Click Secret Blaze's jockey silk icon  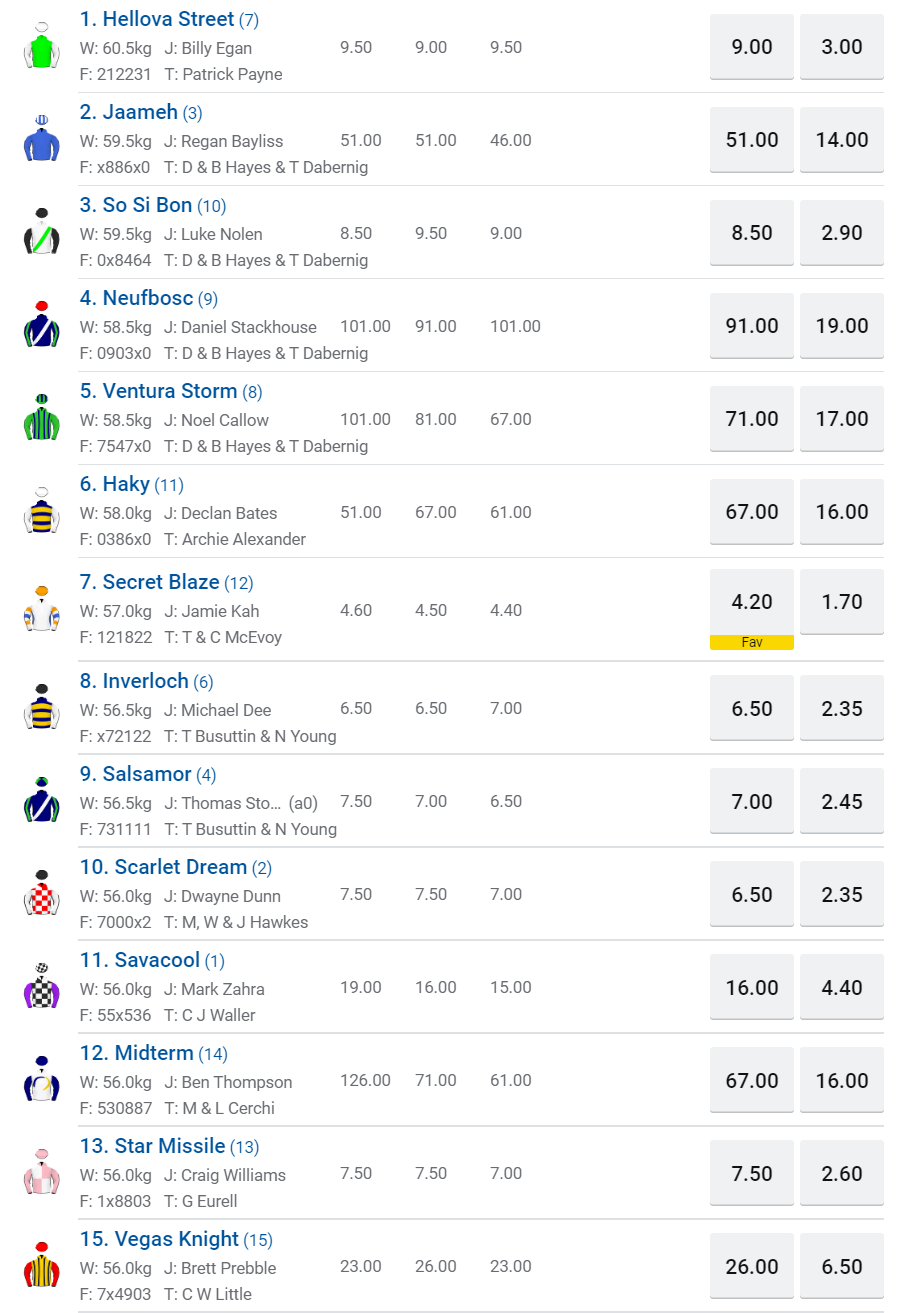click(41, 608)
